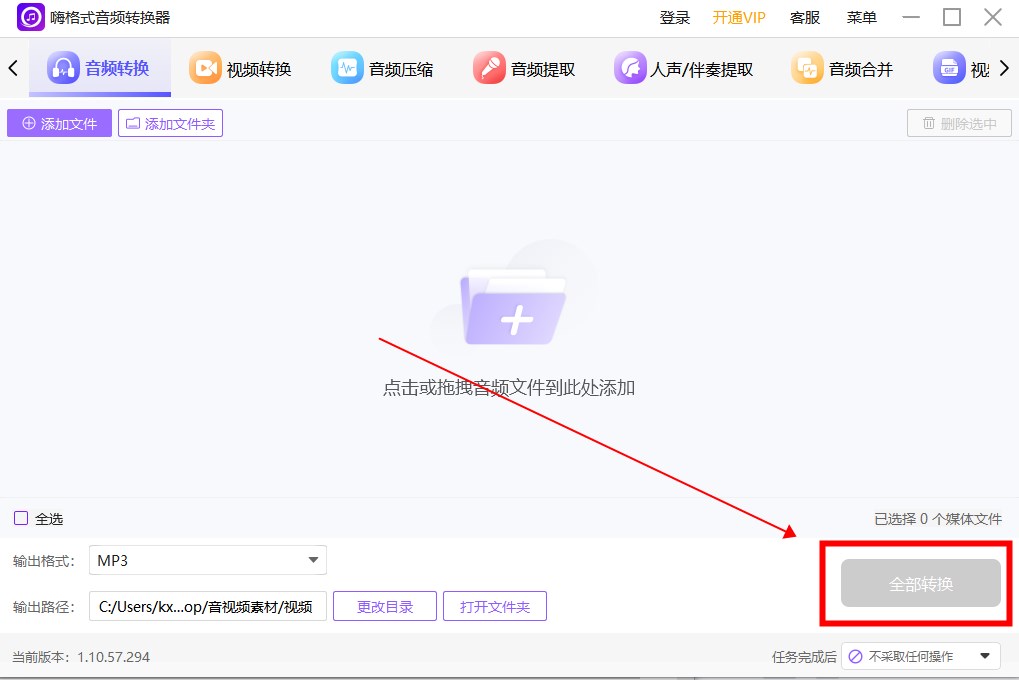Open the 视频转换 tool
This screenshot has height=680, width=1019.
coord(240,67)
